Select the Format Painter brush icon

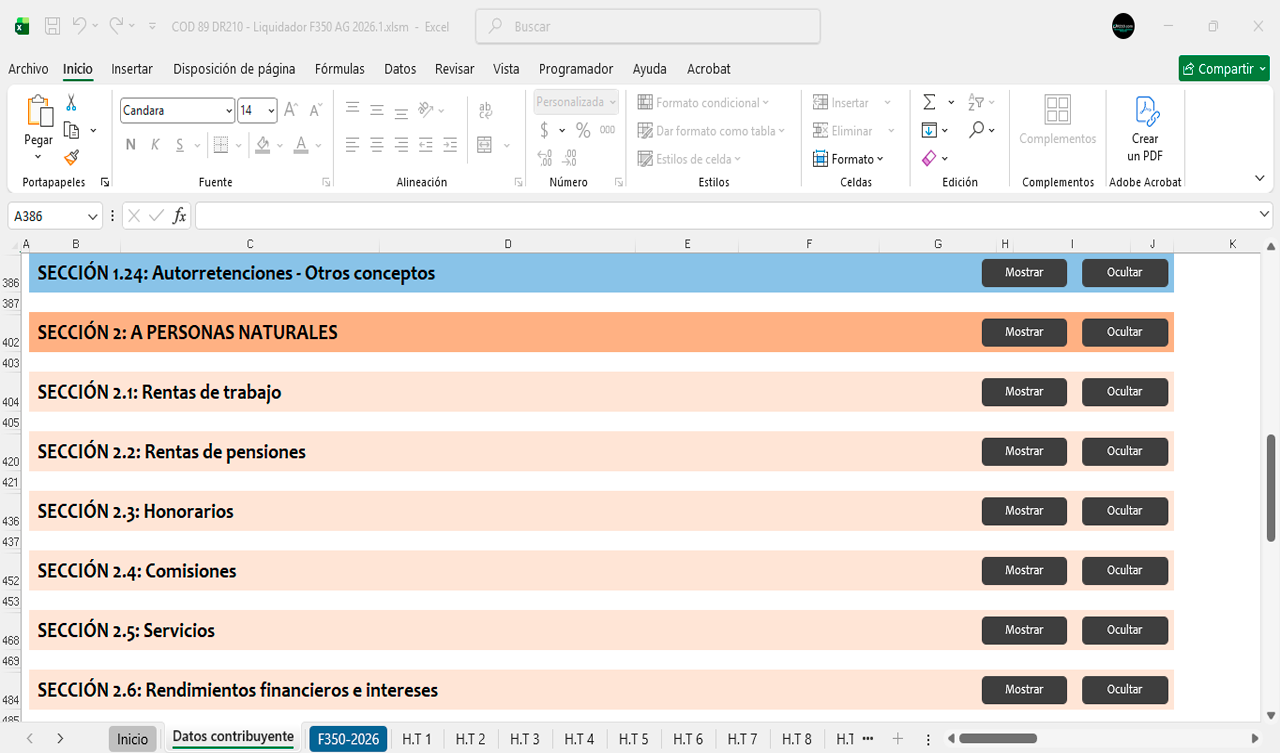click(71, 157)
